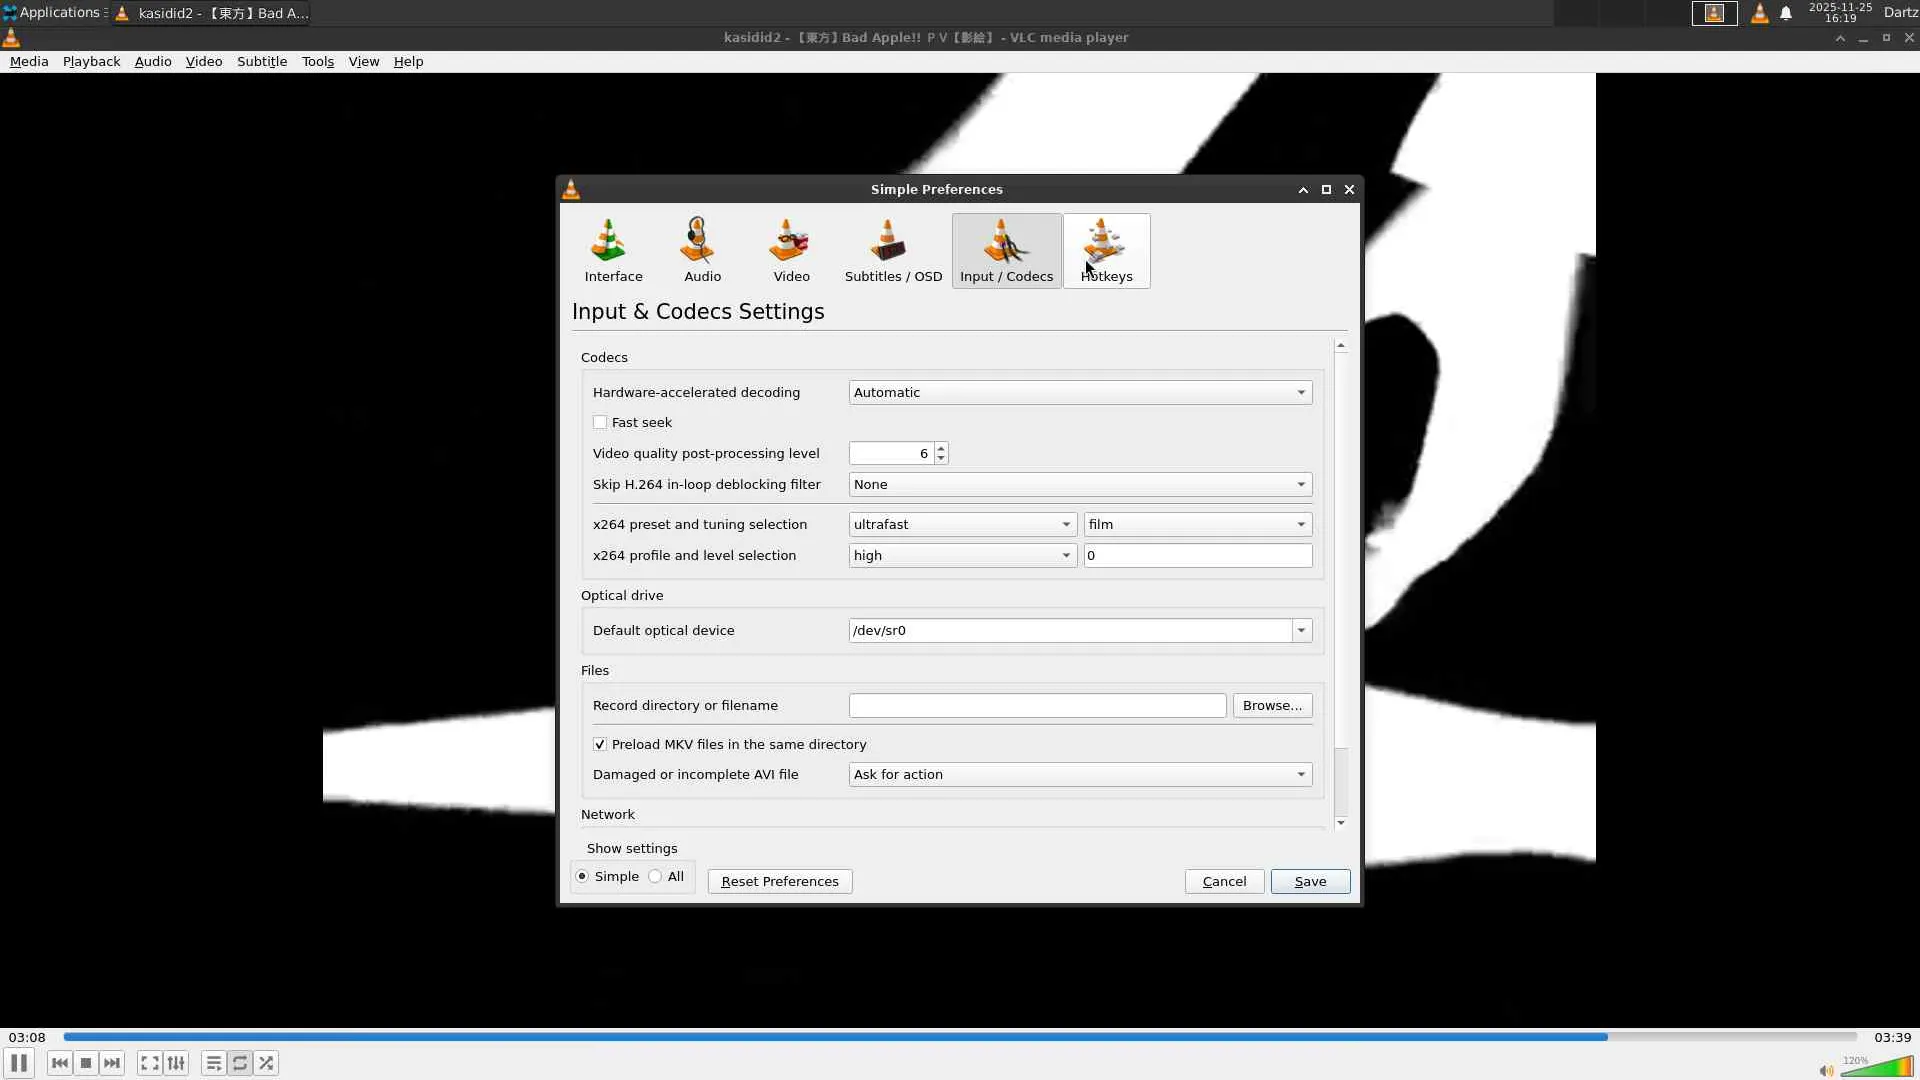The width and height of the screenshot is (1920, 1080).
Task: Toggle the loop playback icon
Action: (x=240, y=1063)
